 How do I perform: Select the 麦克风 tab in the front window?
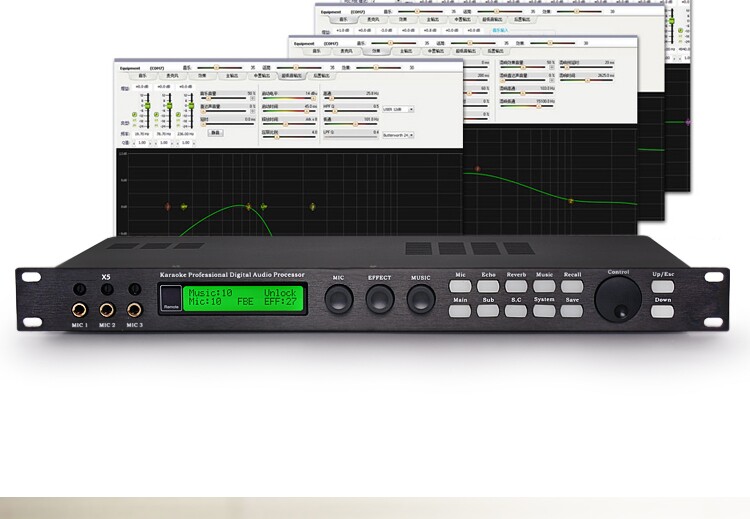(172, 76)
